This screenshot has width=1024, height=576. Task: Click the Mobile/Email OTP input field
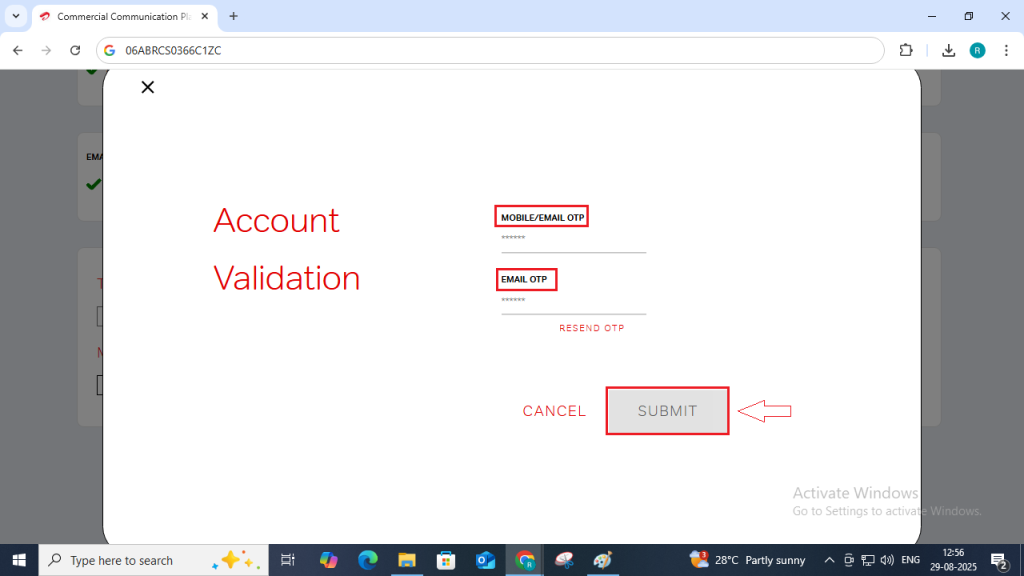pos(573,240)
